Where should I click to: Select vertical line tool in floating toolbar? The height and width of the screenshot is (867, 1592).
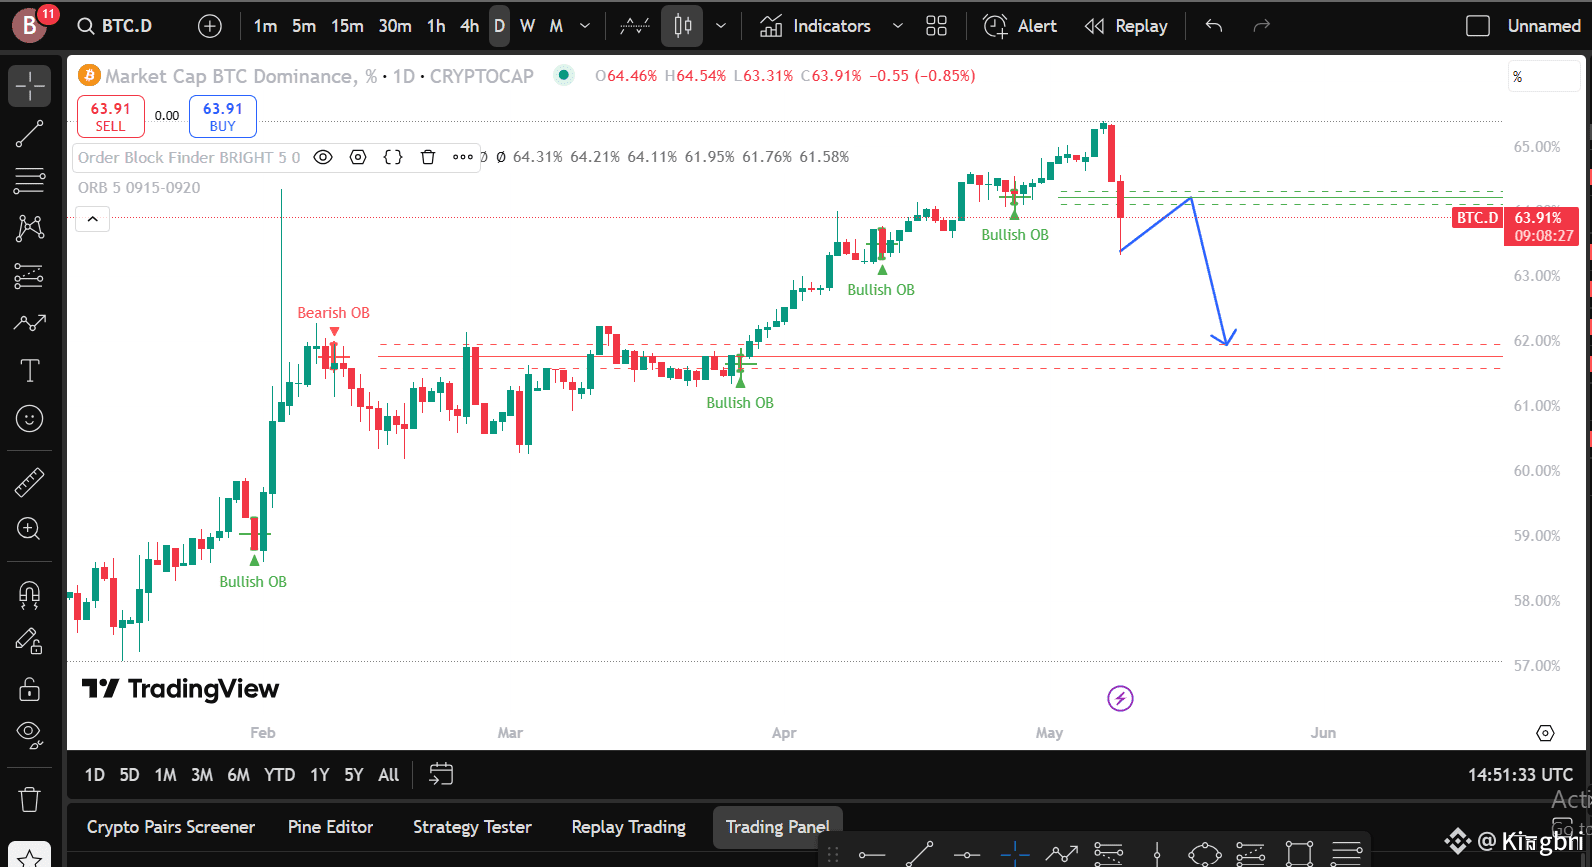click(x=1157, y=854)
